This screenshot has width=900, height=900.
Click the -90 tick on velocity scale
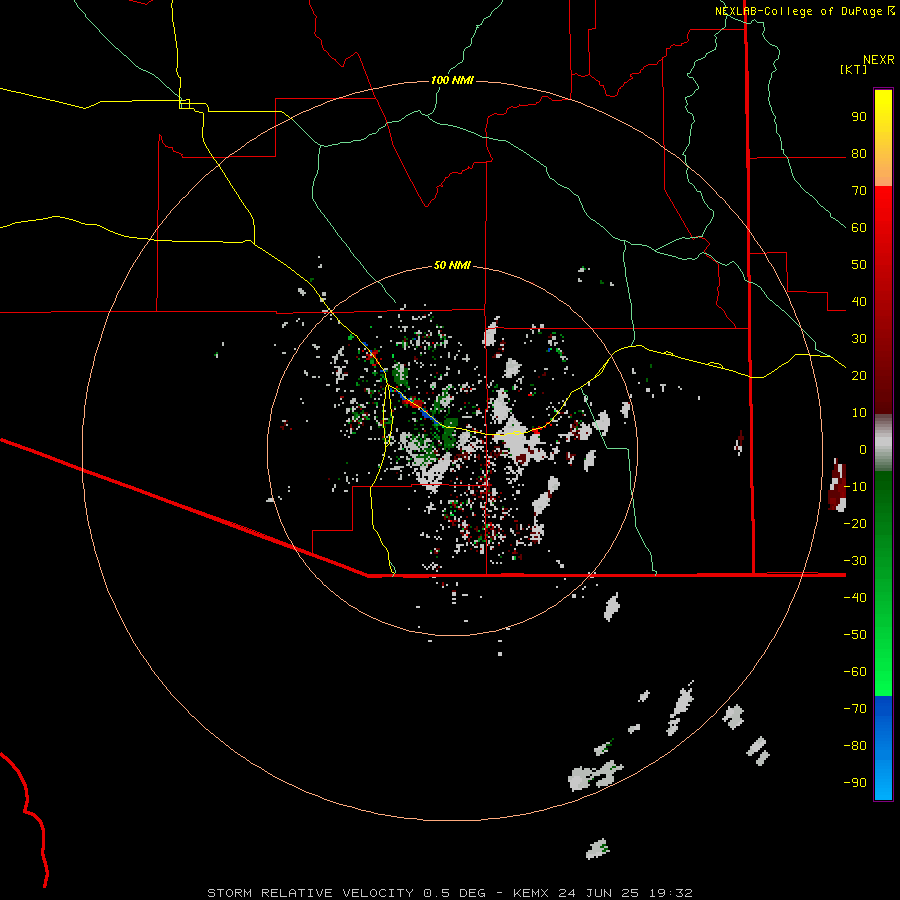[855, 783]
